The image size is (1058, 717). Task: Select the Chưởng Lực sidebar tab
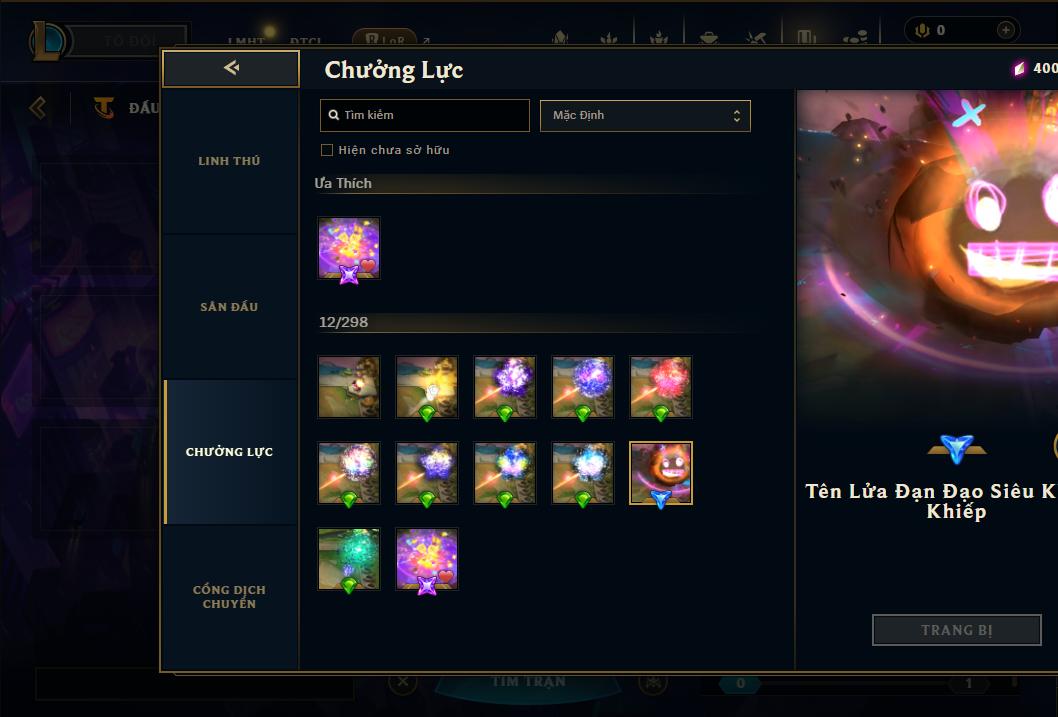click(229, 452)
